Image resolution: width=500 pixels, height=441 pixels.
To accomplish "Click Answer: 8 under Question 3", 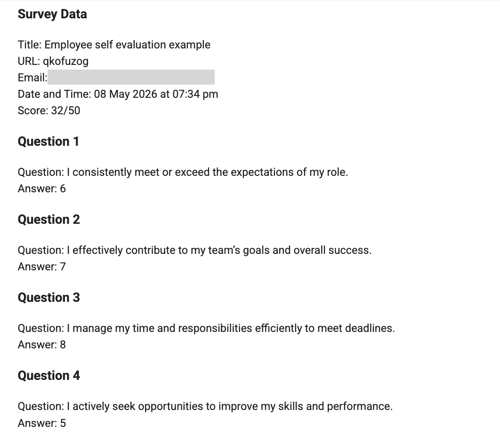I will 42,344.
